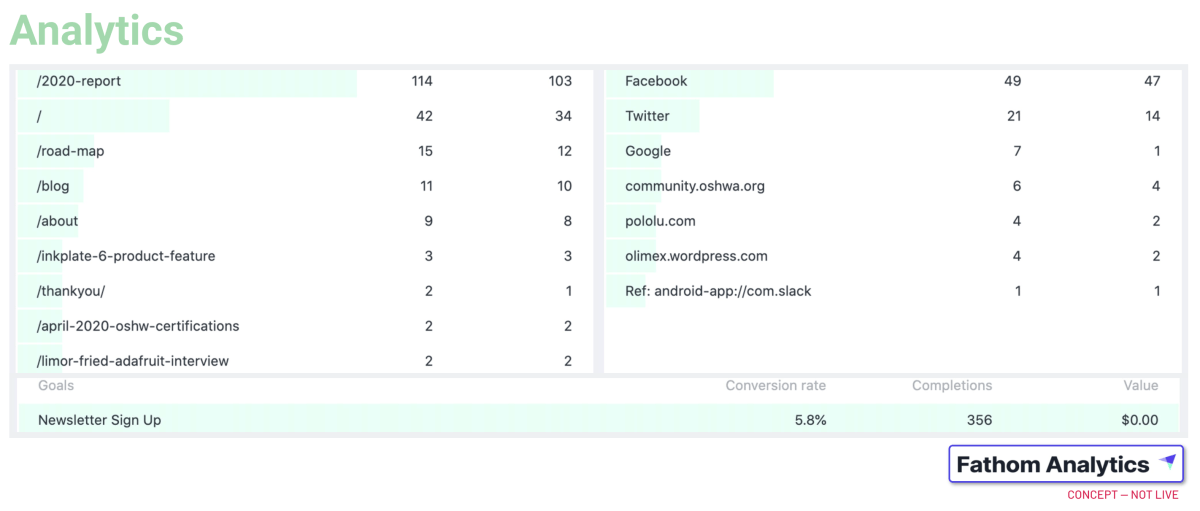Select the /2020-report page row
The height and width of the screenshot is (511, 1200).
tap(305, 81)
